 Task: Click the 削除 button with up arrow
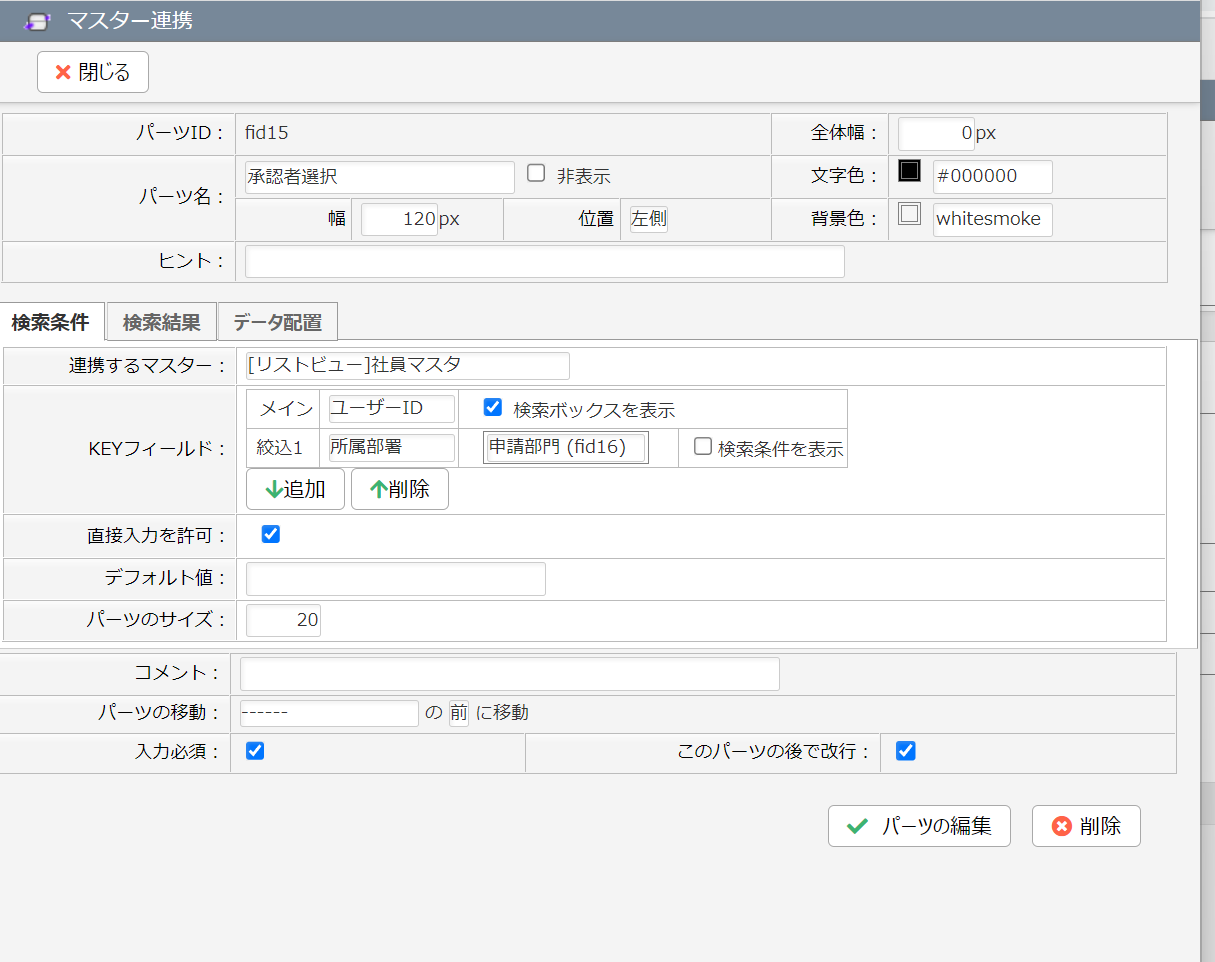pos(400,489)
